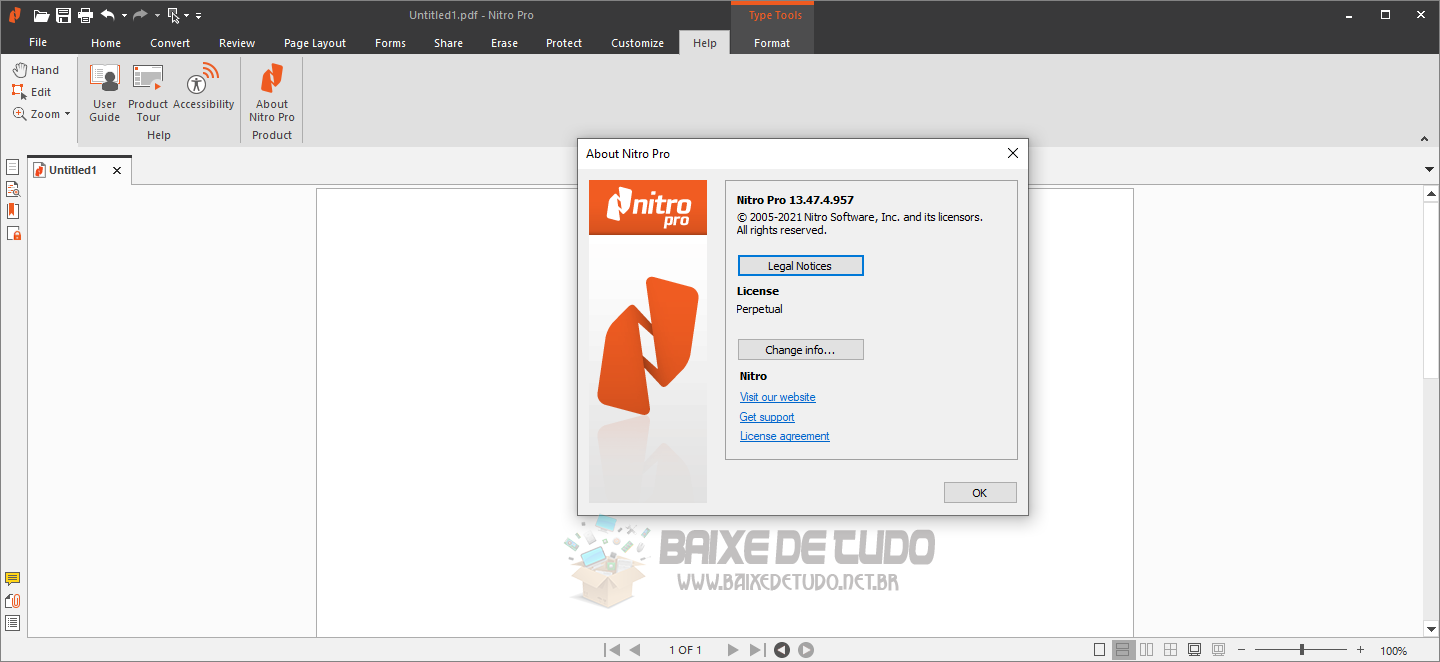Switch to the Convert ribbon tab

point(170,43)
